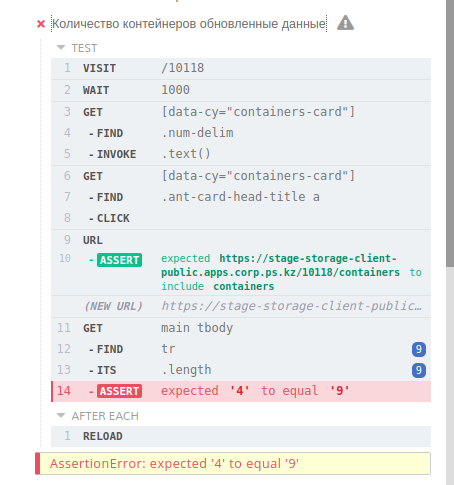Image resolution: width=454 pixels, height=485 pixels.
Task: Click the red failed ASSERT badge
Action: pyautogui.click(x=119, y=391)
